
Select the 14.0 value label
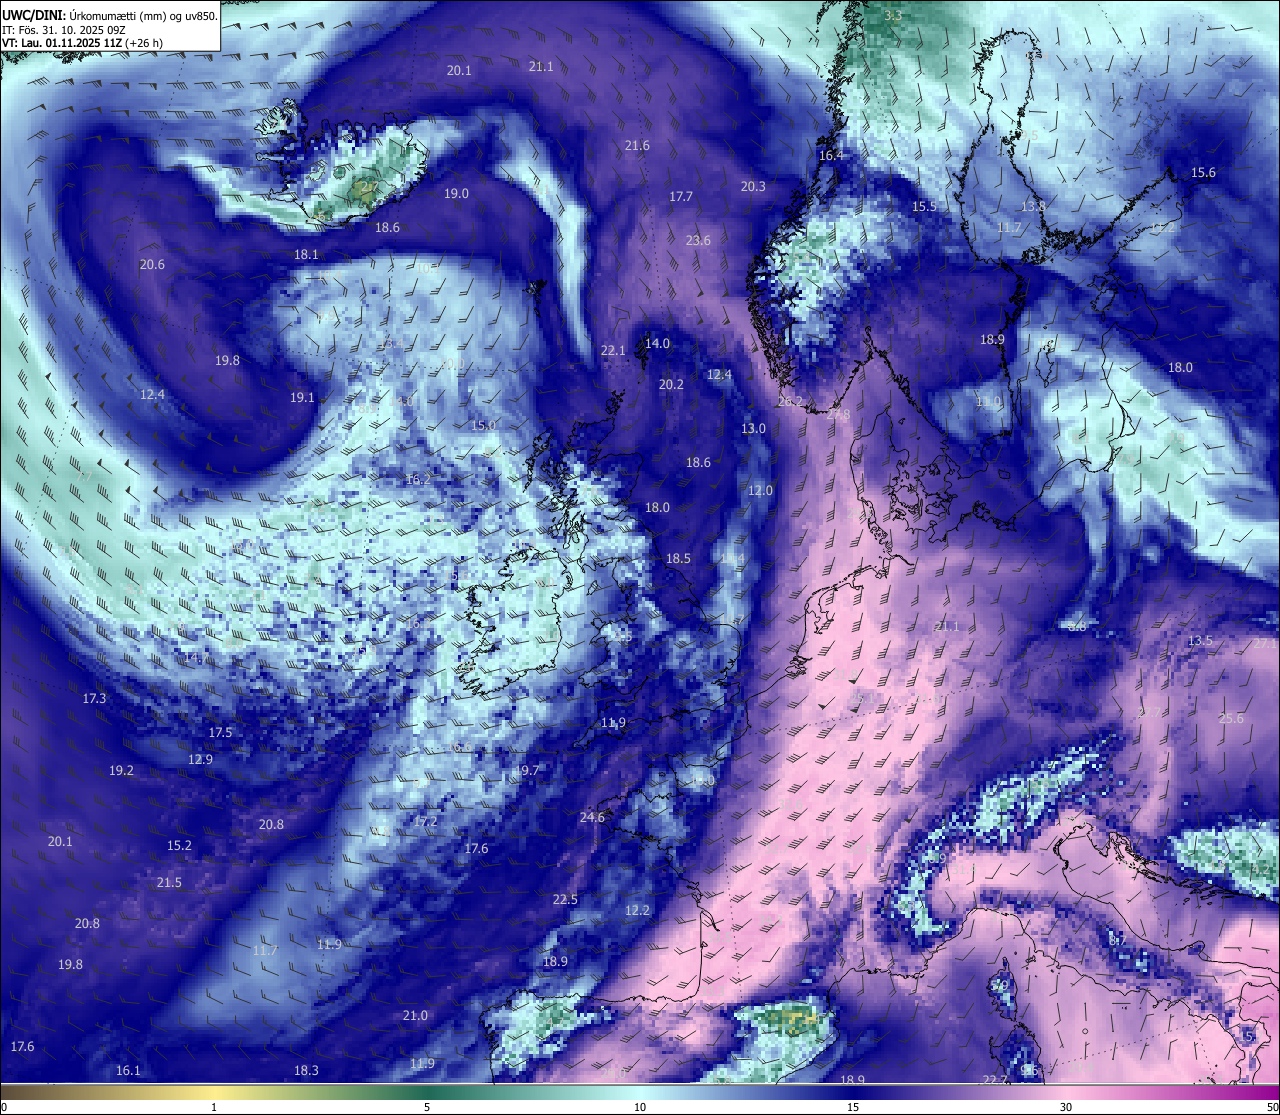point(657,344)
